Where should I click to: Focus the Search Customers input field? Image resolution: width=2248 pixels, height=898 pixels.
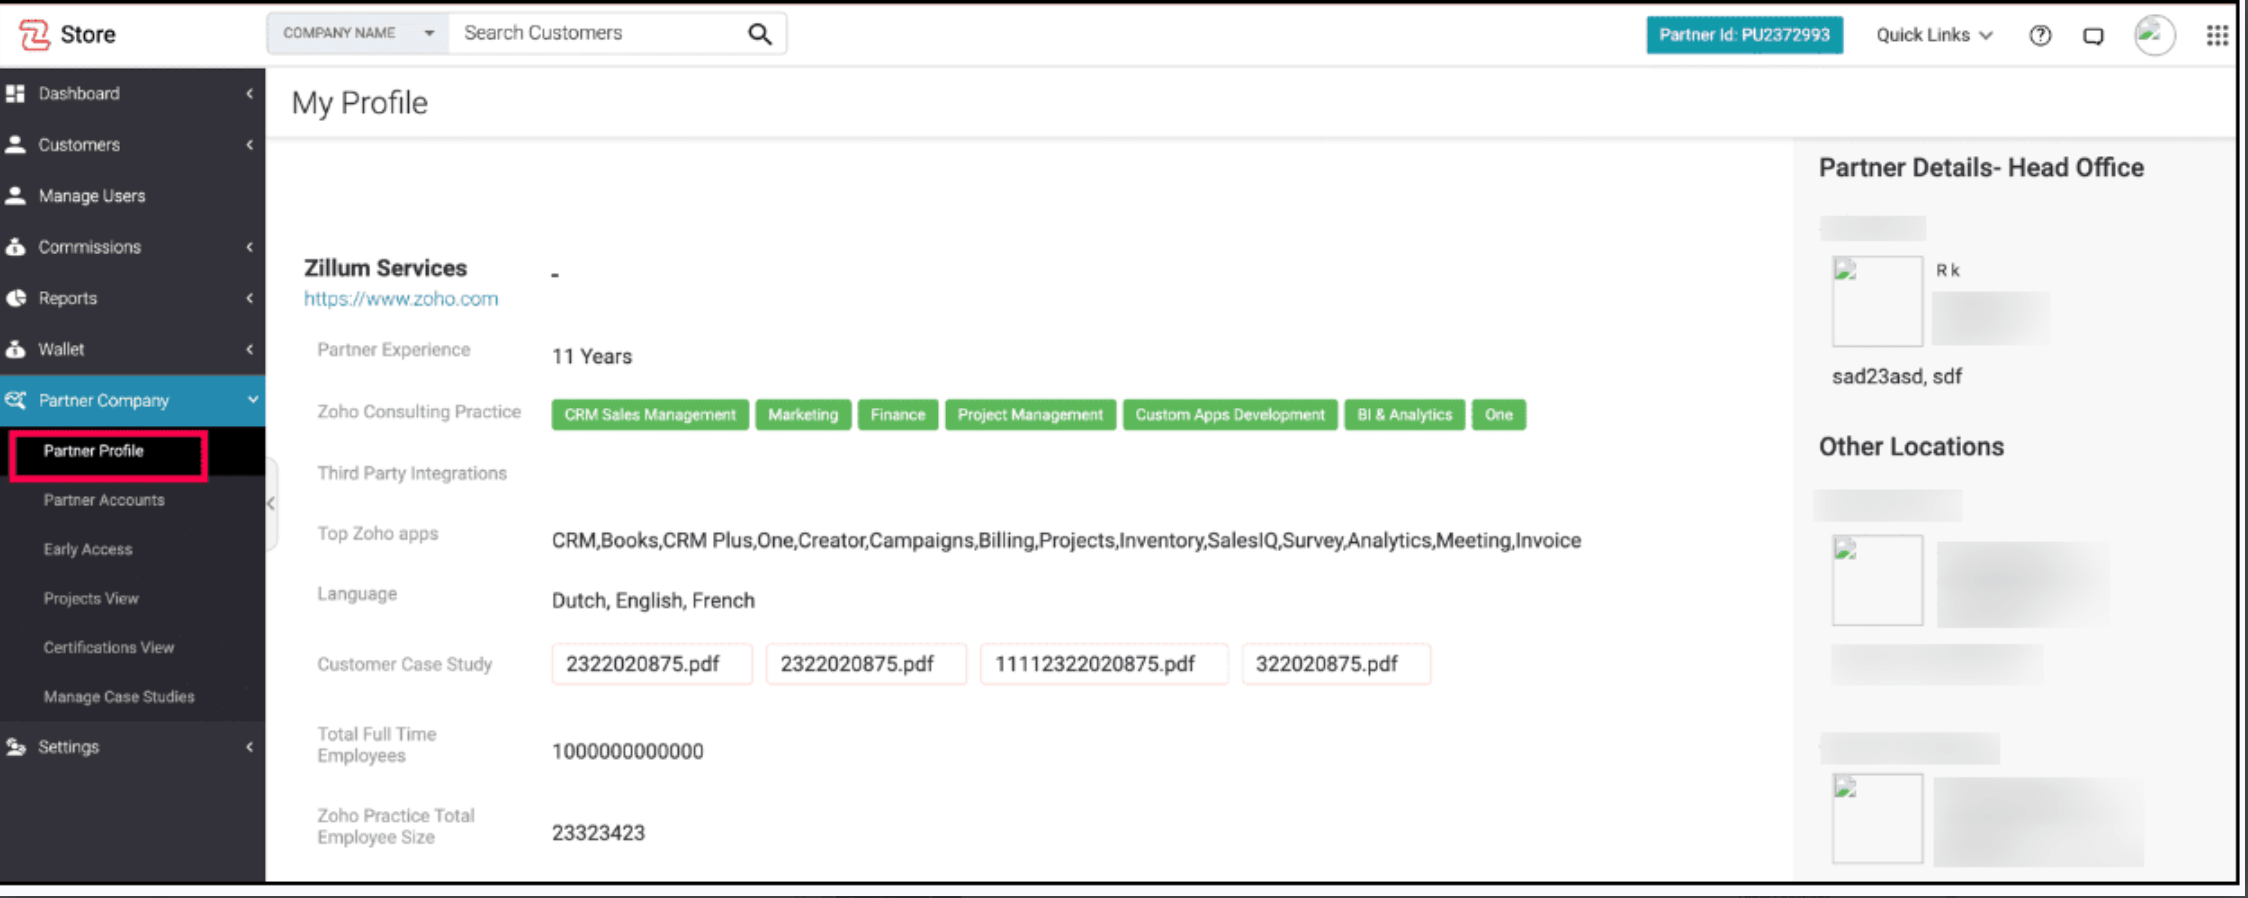[600, 33]
